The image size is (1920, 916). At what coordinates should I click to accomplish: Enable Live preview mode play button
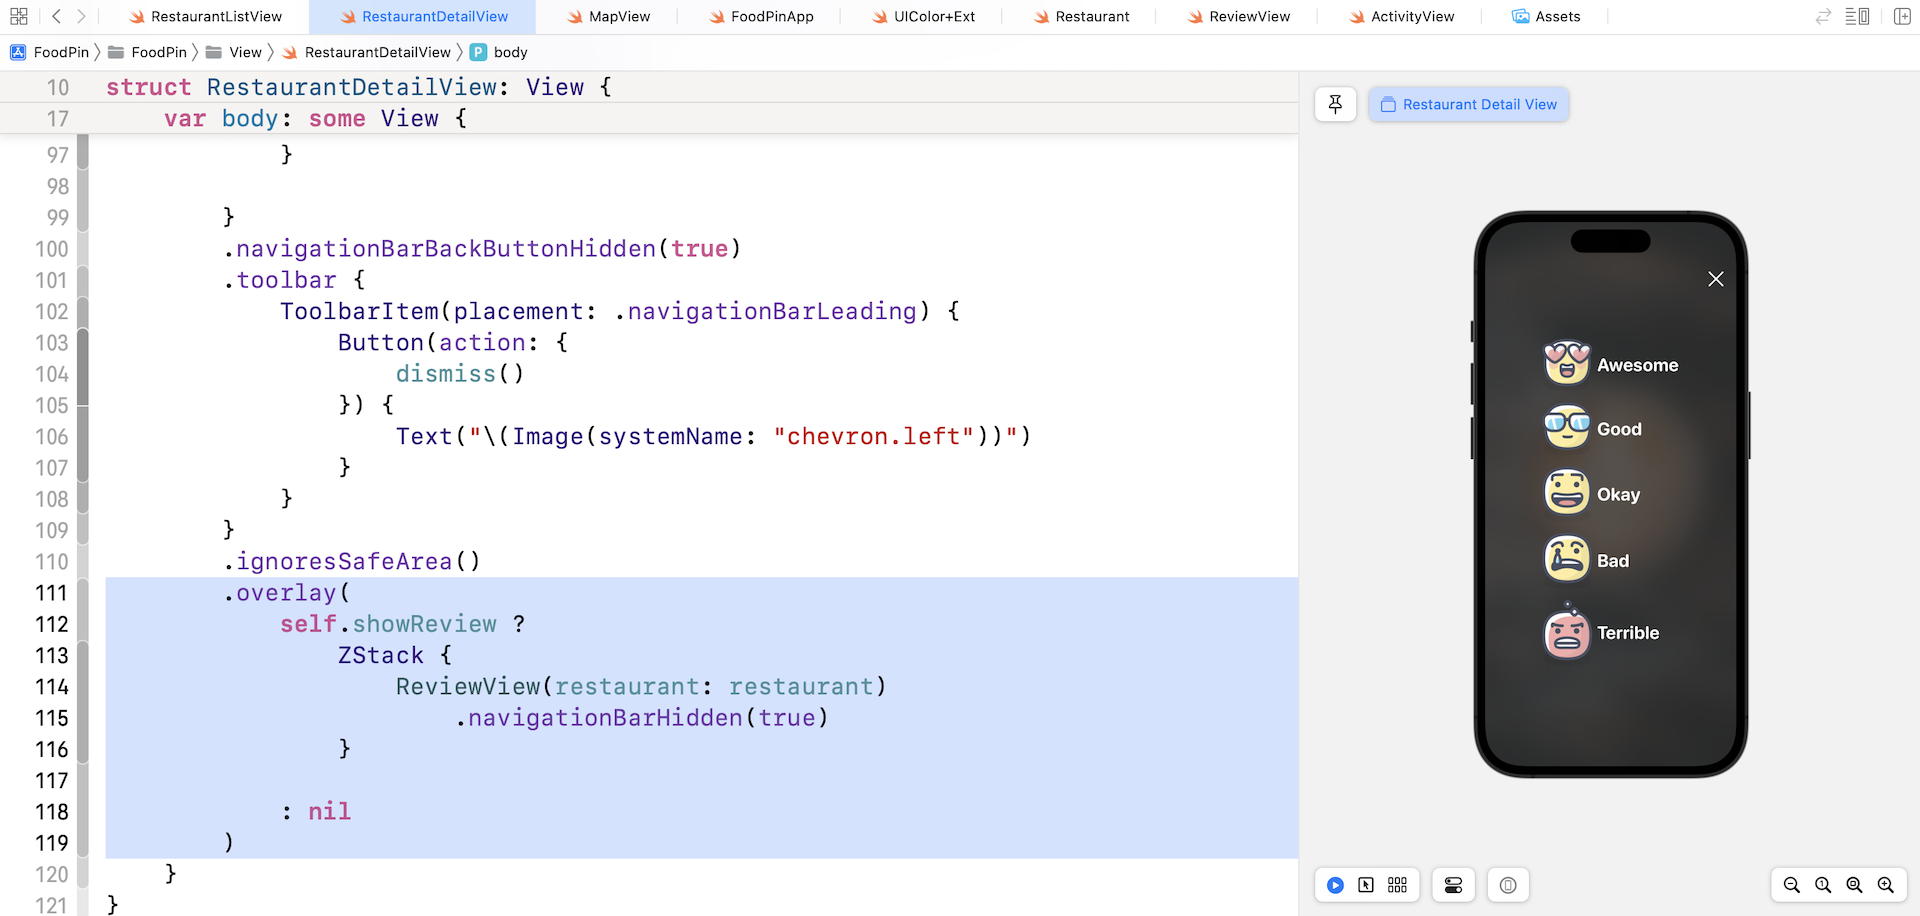tap(1335, 885)
